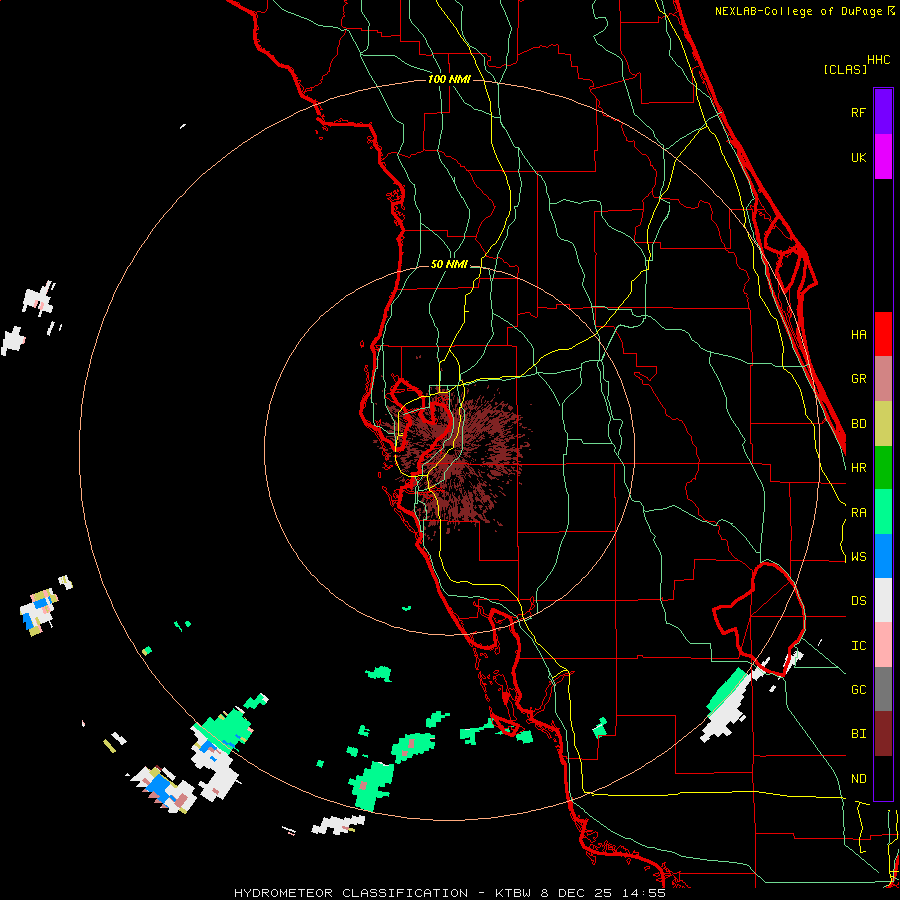
Task: Click the red HA legend swatch
Action: 883,334
